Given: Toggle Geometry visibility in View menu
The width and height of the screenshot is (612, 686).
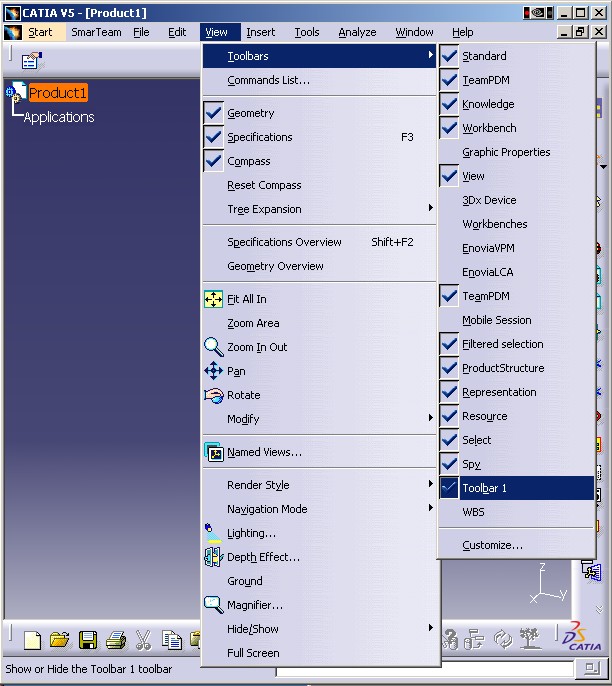Looking at the screenshot, I should [x=320, y=113].
